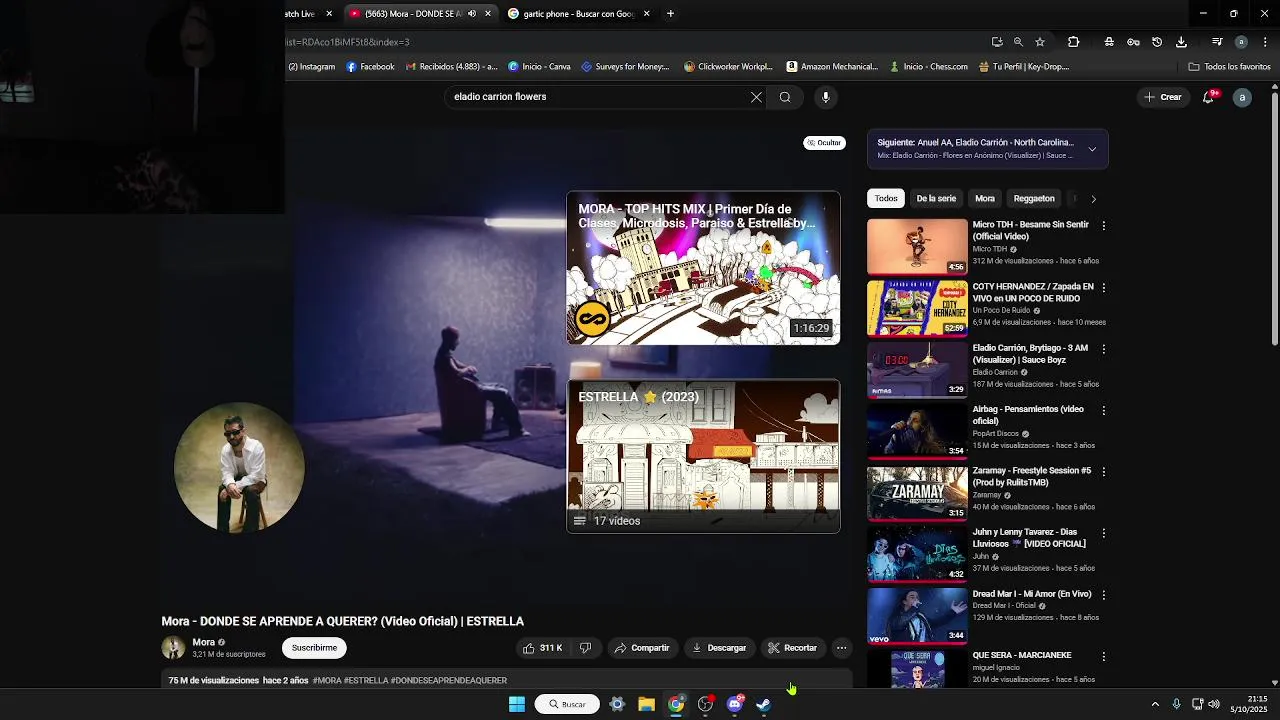Clear the search box text
Screen dimensions: 1280x720
coord(756,97)
